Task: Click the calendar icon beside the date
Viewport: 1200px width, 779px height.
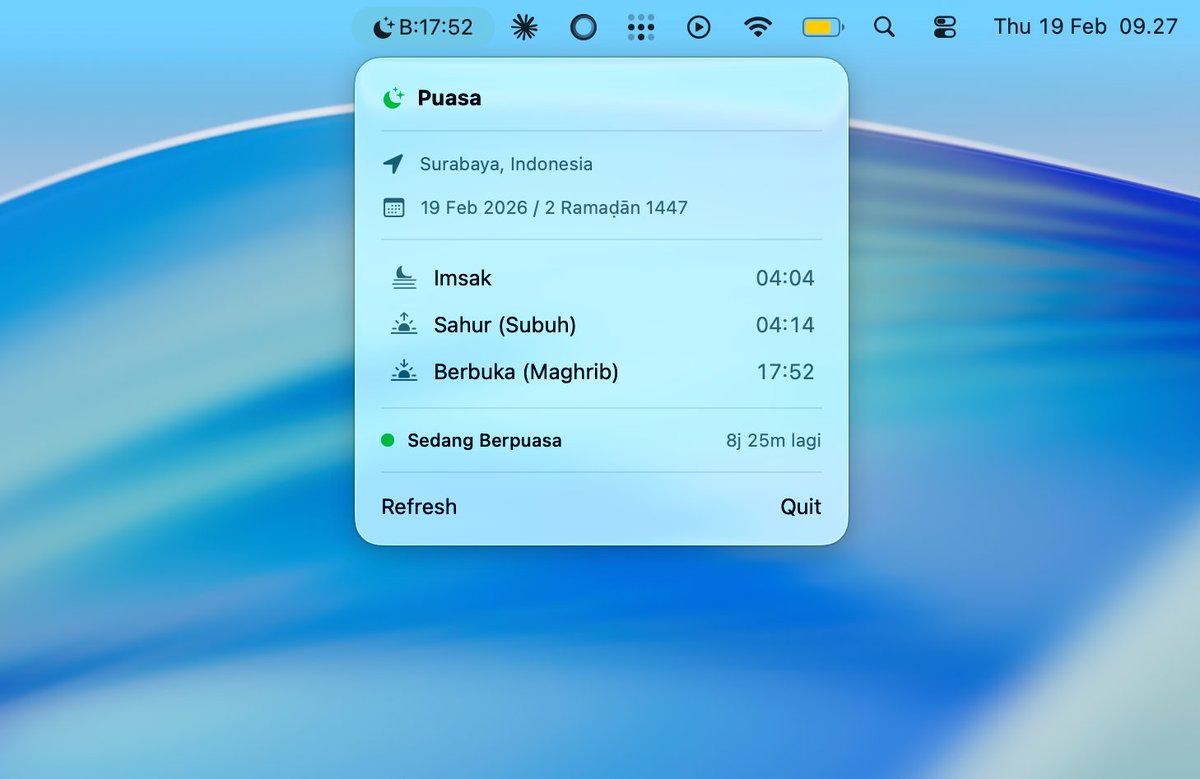Action: pos(393,208)
